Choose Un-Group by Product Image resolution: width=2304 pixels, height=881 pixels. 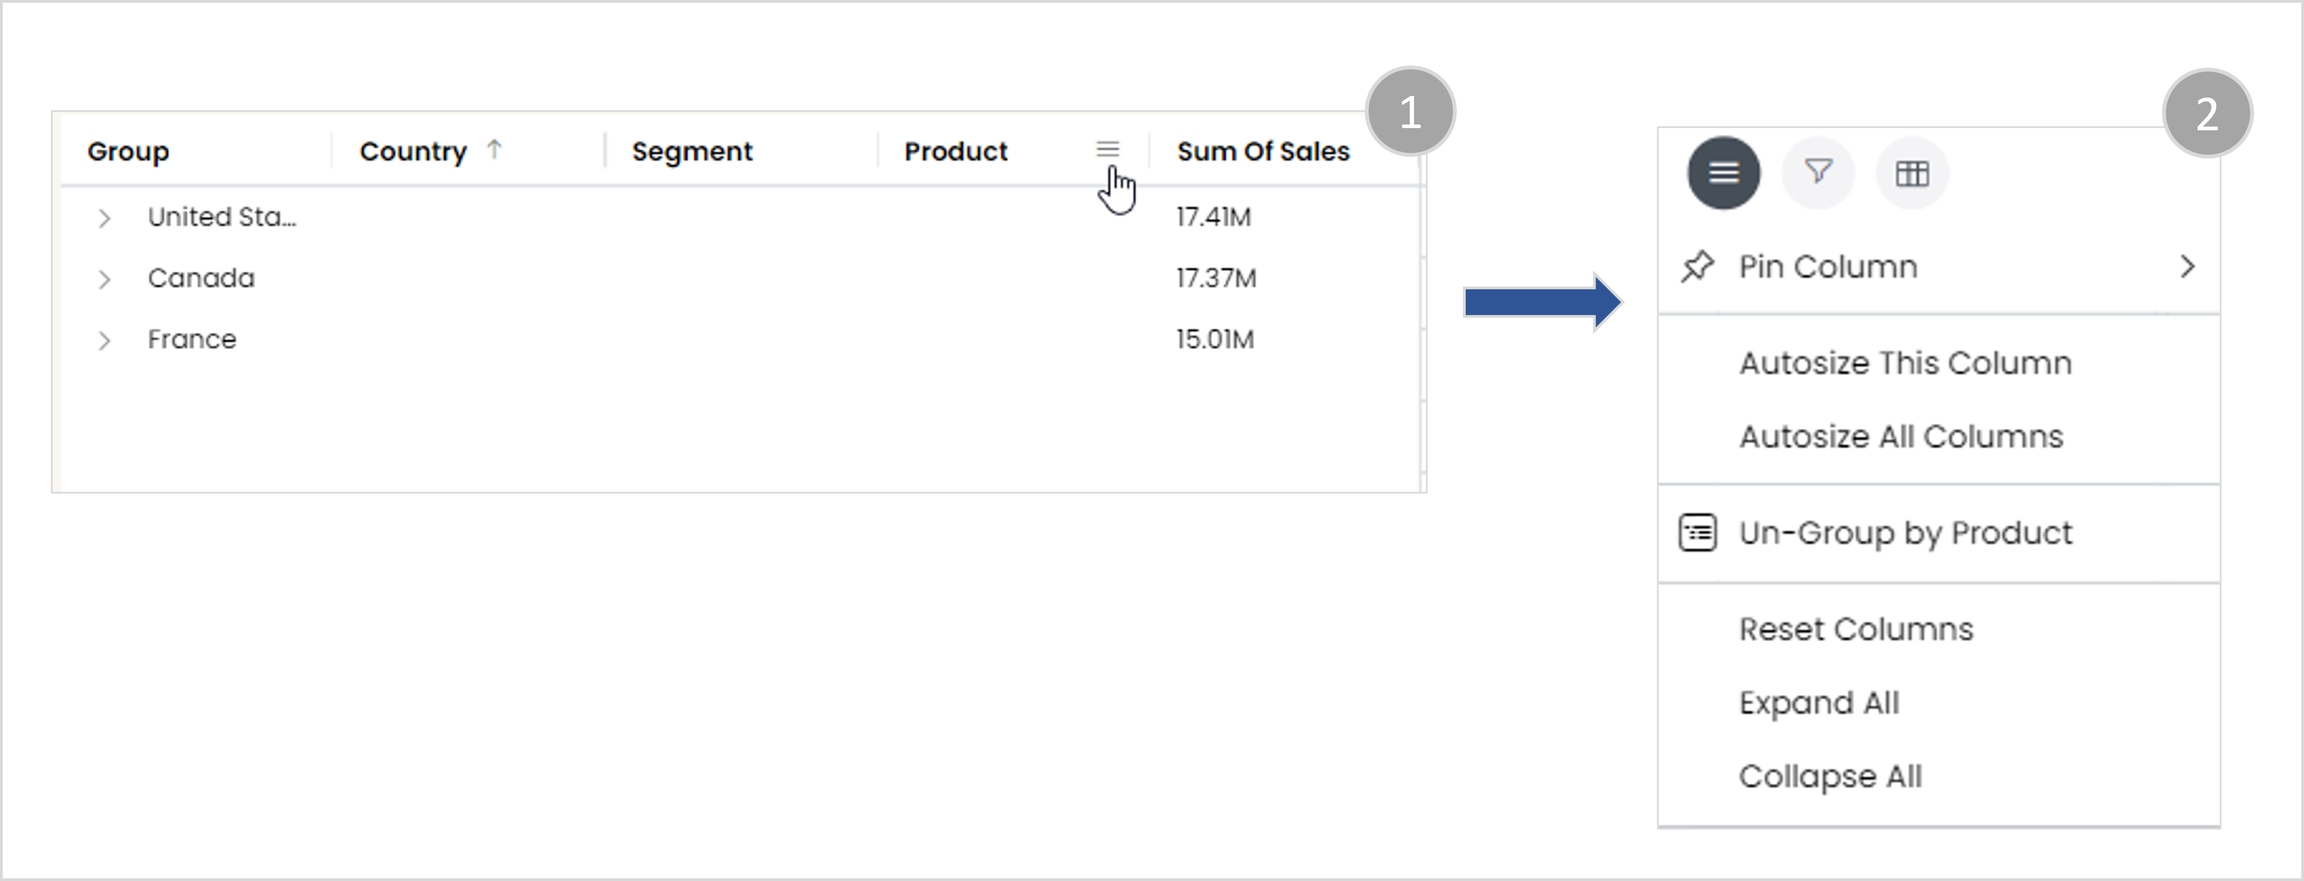coord(1905,533)
